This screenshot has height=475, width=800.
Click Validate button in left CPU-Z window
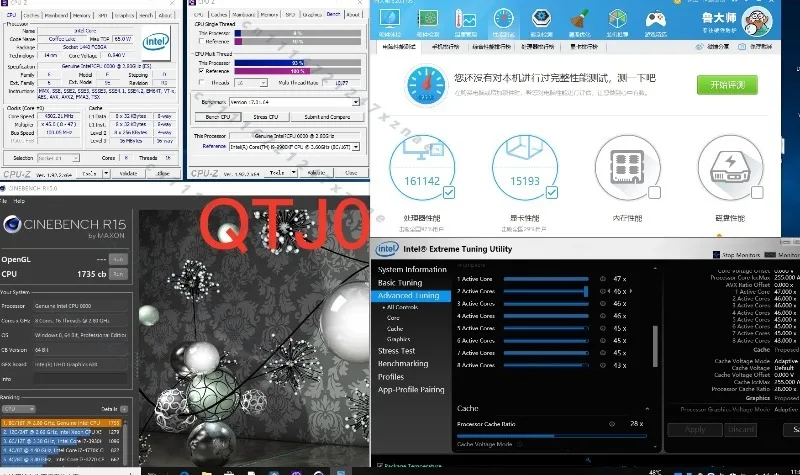(x=128, y=173)
